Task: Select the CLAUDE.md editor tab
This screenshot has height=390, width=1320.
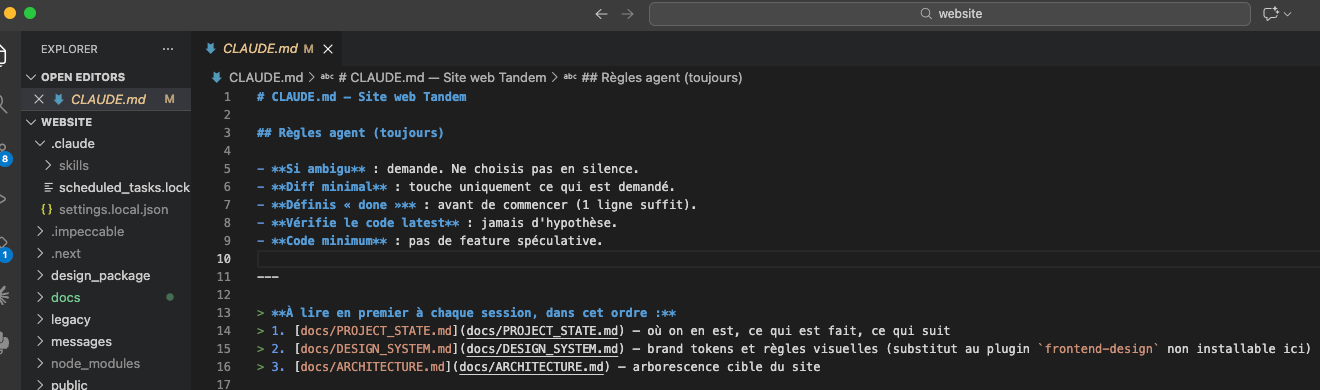Action: click(260, 48)
